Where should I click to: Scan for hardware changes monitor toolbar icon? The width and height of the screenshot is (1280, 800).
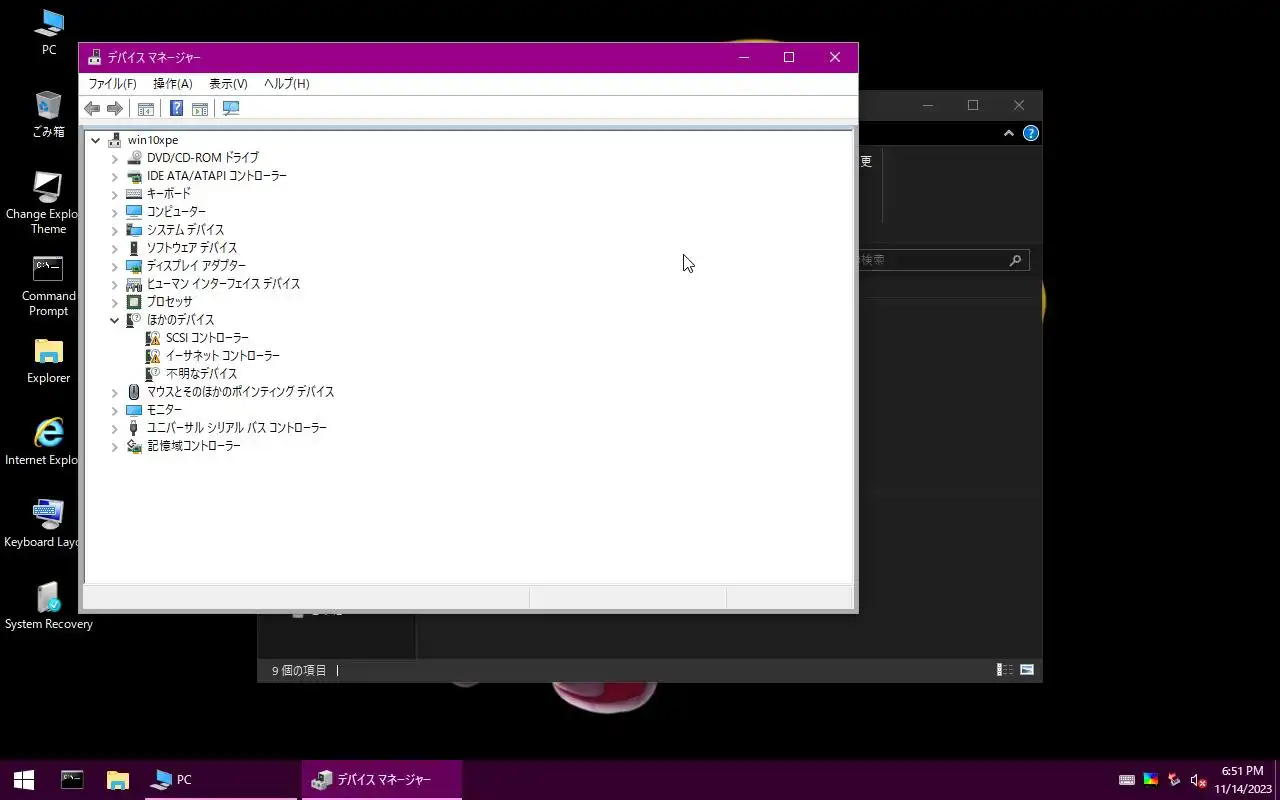(x=231, y=108)
